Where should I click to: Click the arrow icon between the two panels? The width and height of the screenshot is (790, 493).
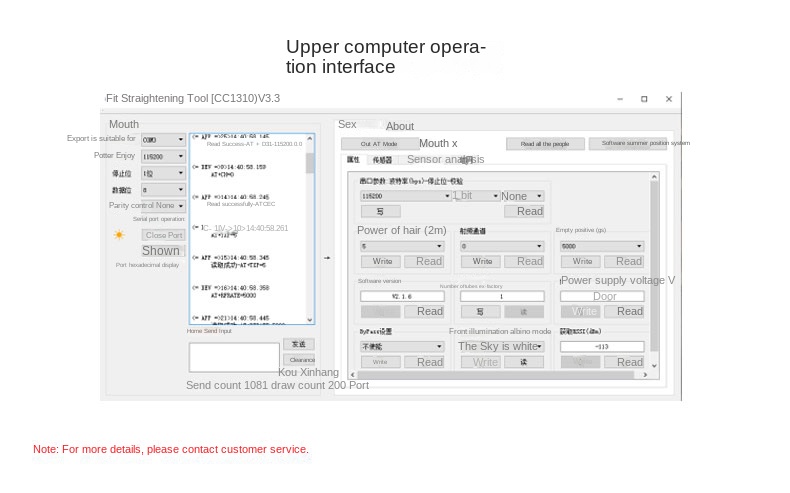pos(327,258)
